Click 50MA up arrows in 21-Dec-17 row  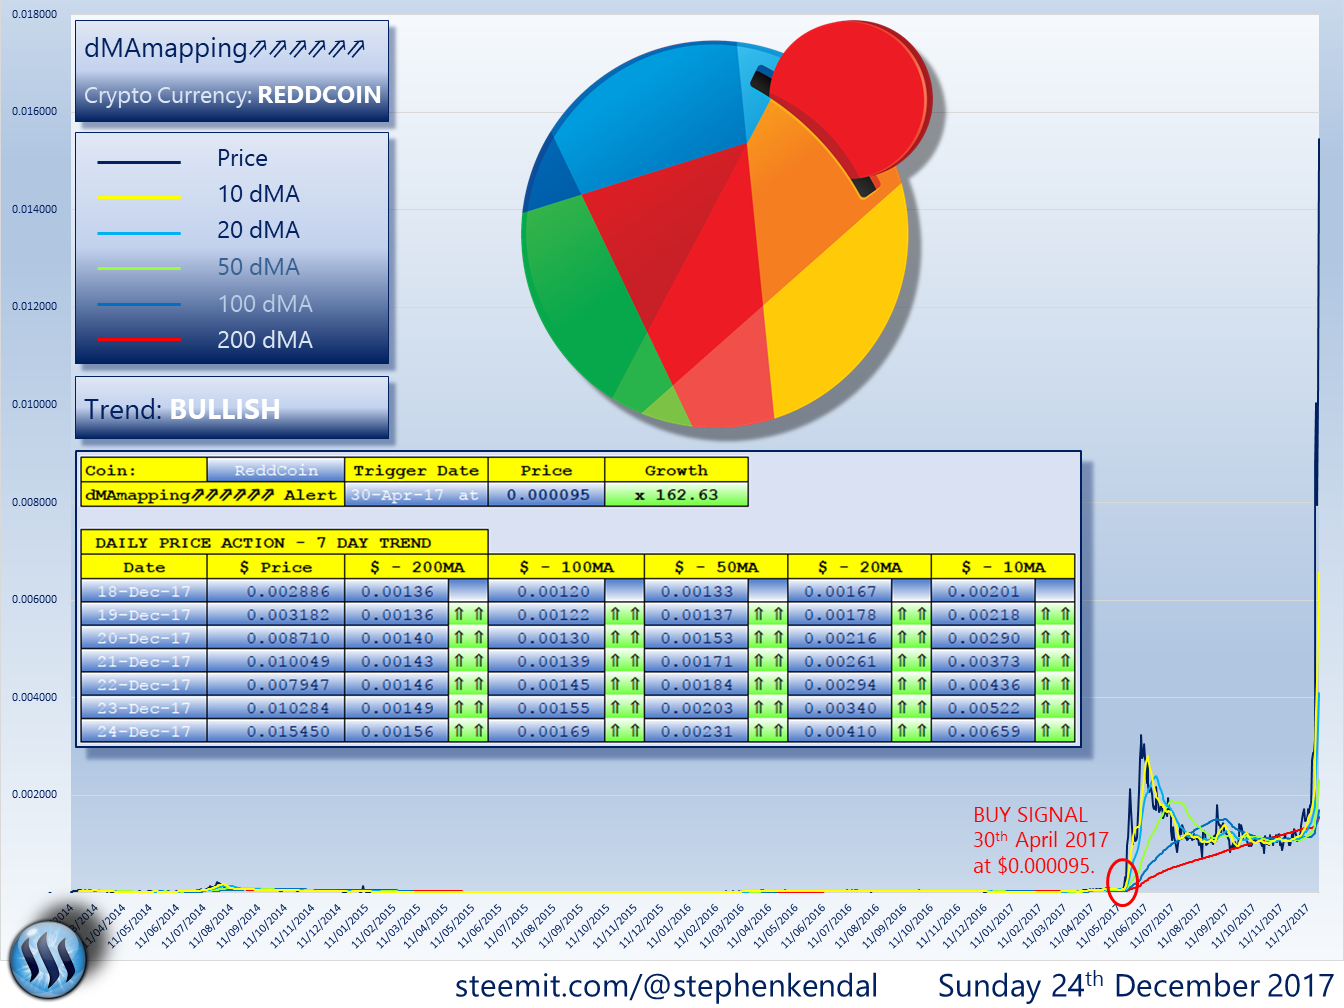coord(768,661)
